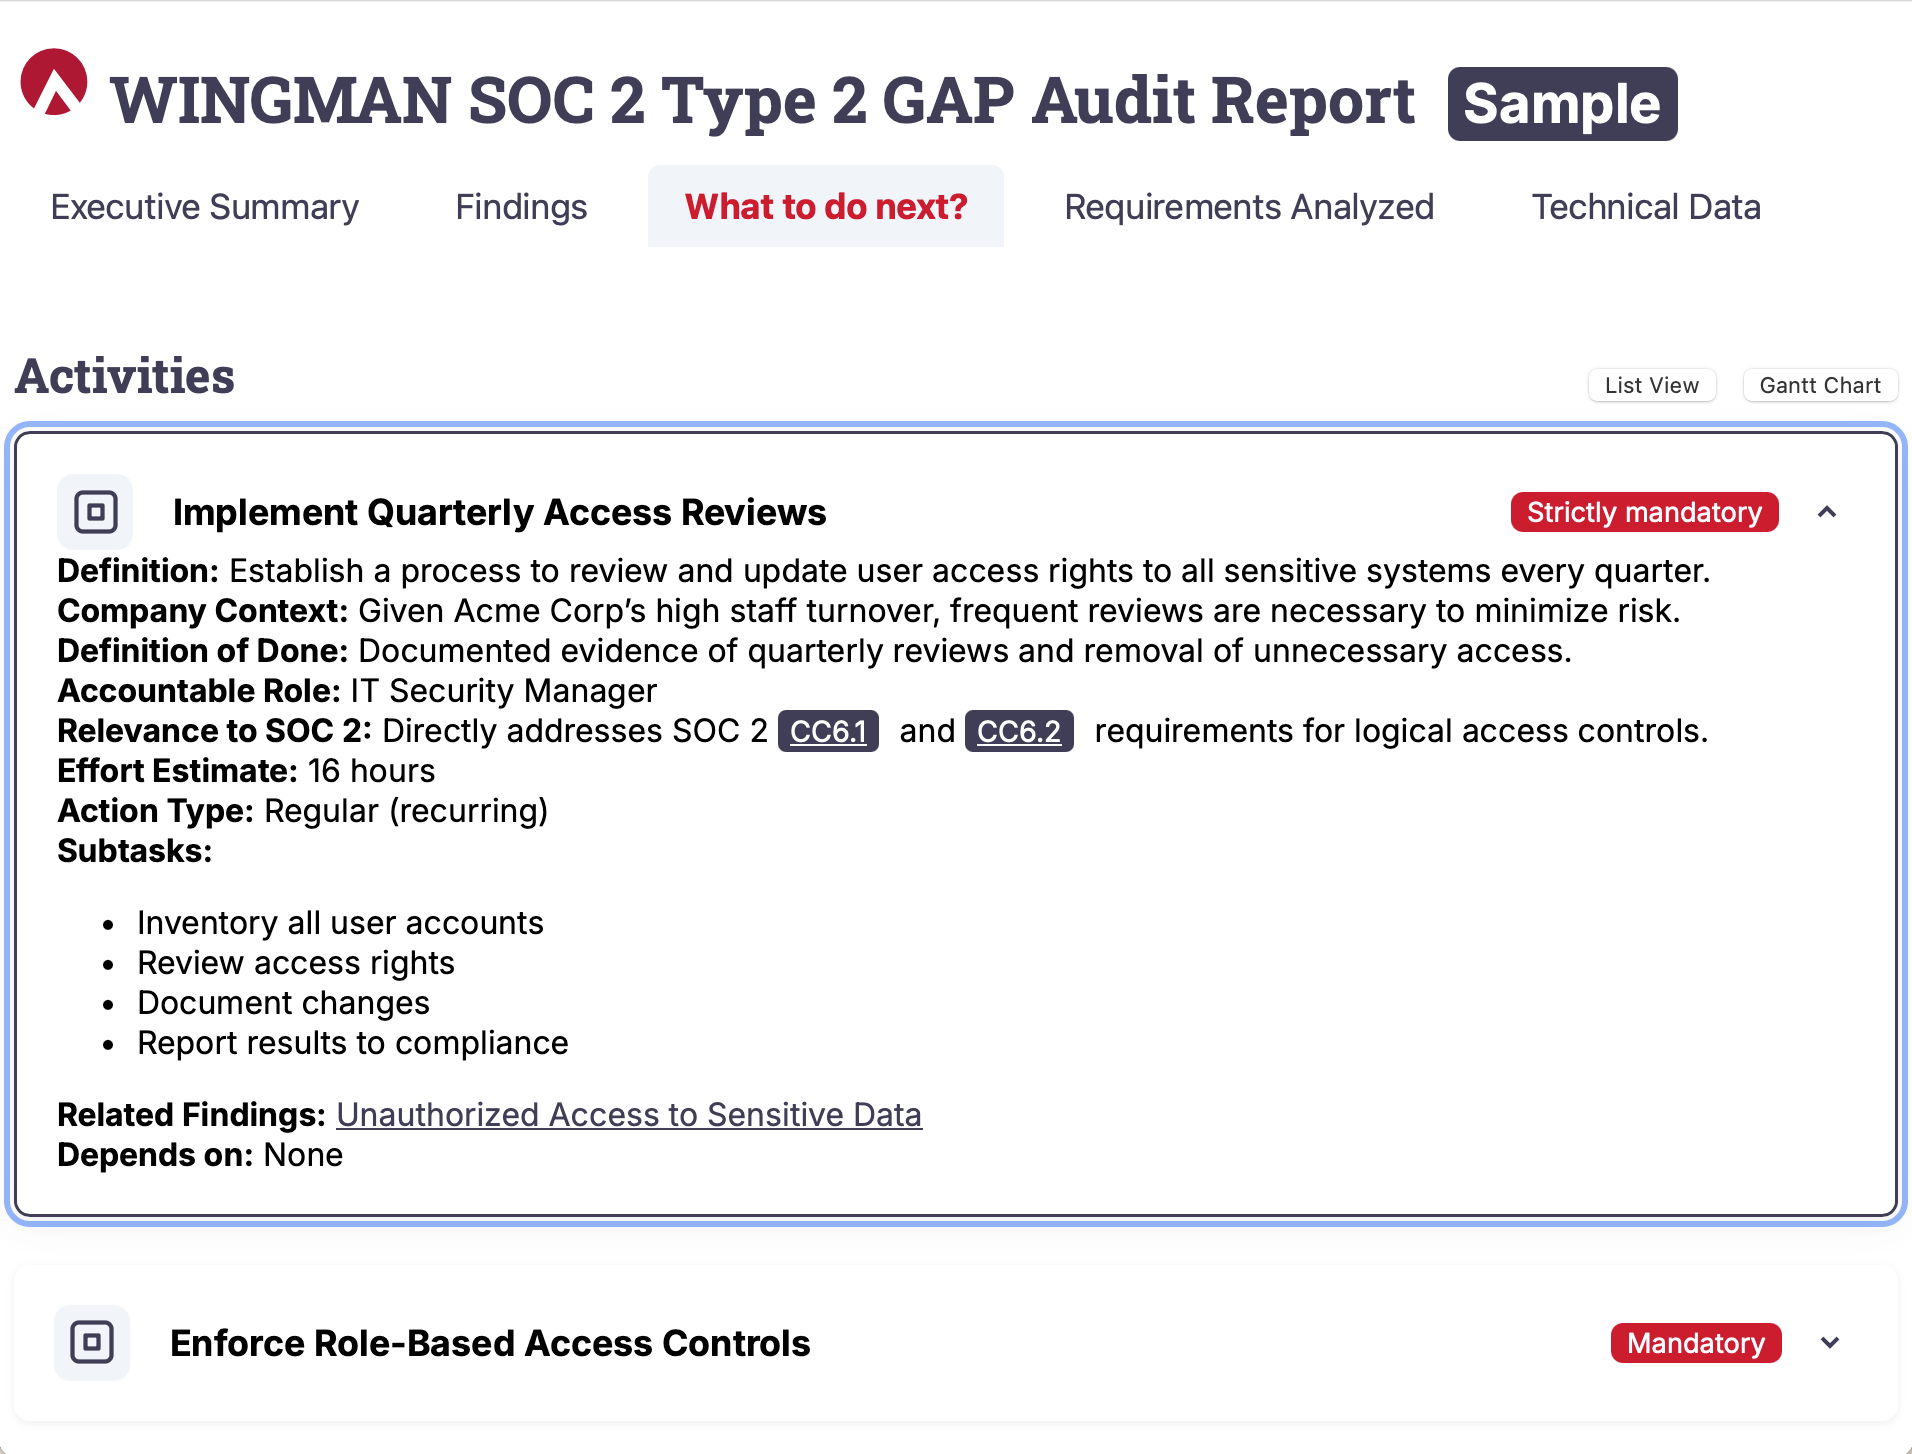Click the Implement Quarterly Access Reviews activity icon
This screenshot has height=1454, width=1912.
click(95, 512)
